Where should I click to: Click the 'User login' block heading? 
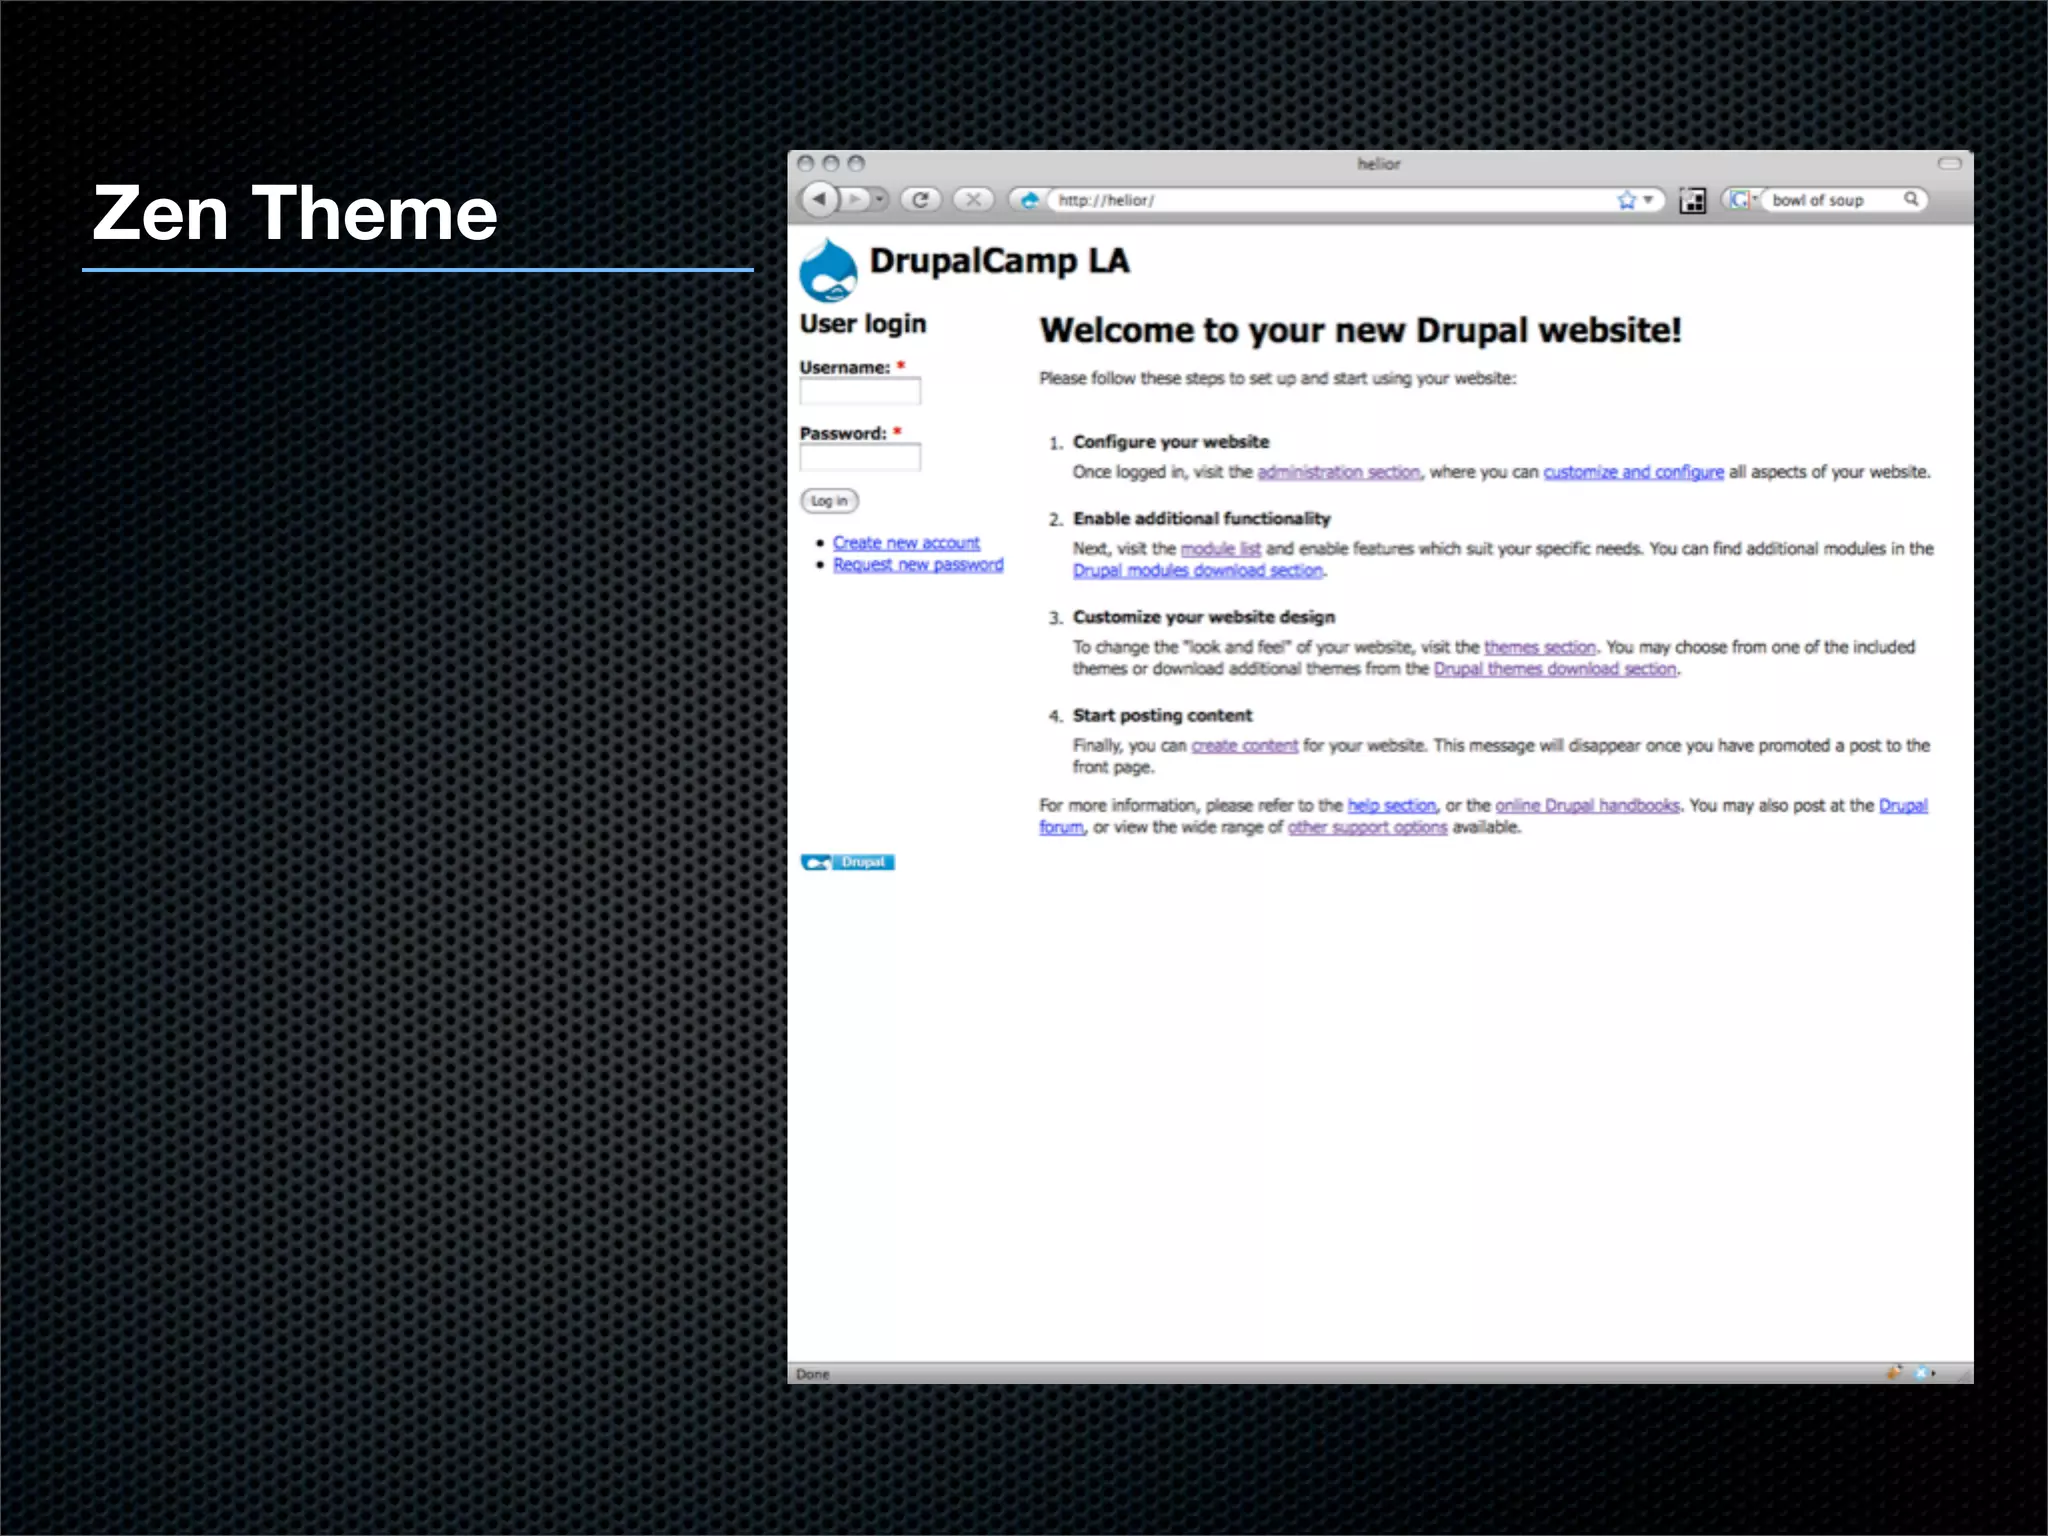tap(863, 324)
